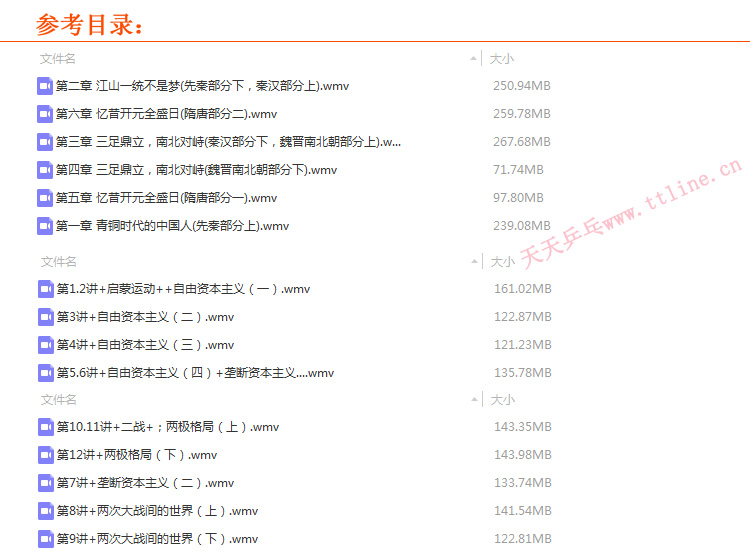Click video icon of 第四章 三足鼎立 file
Image resolution: width=750 pixels, height=553 pixels.
(45, 170)
